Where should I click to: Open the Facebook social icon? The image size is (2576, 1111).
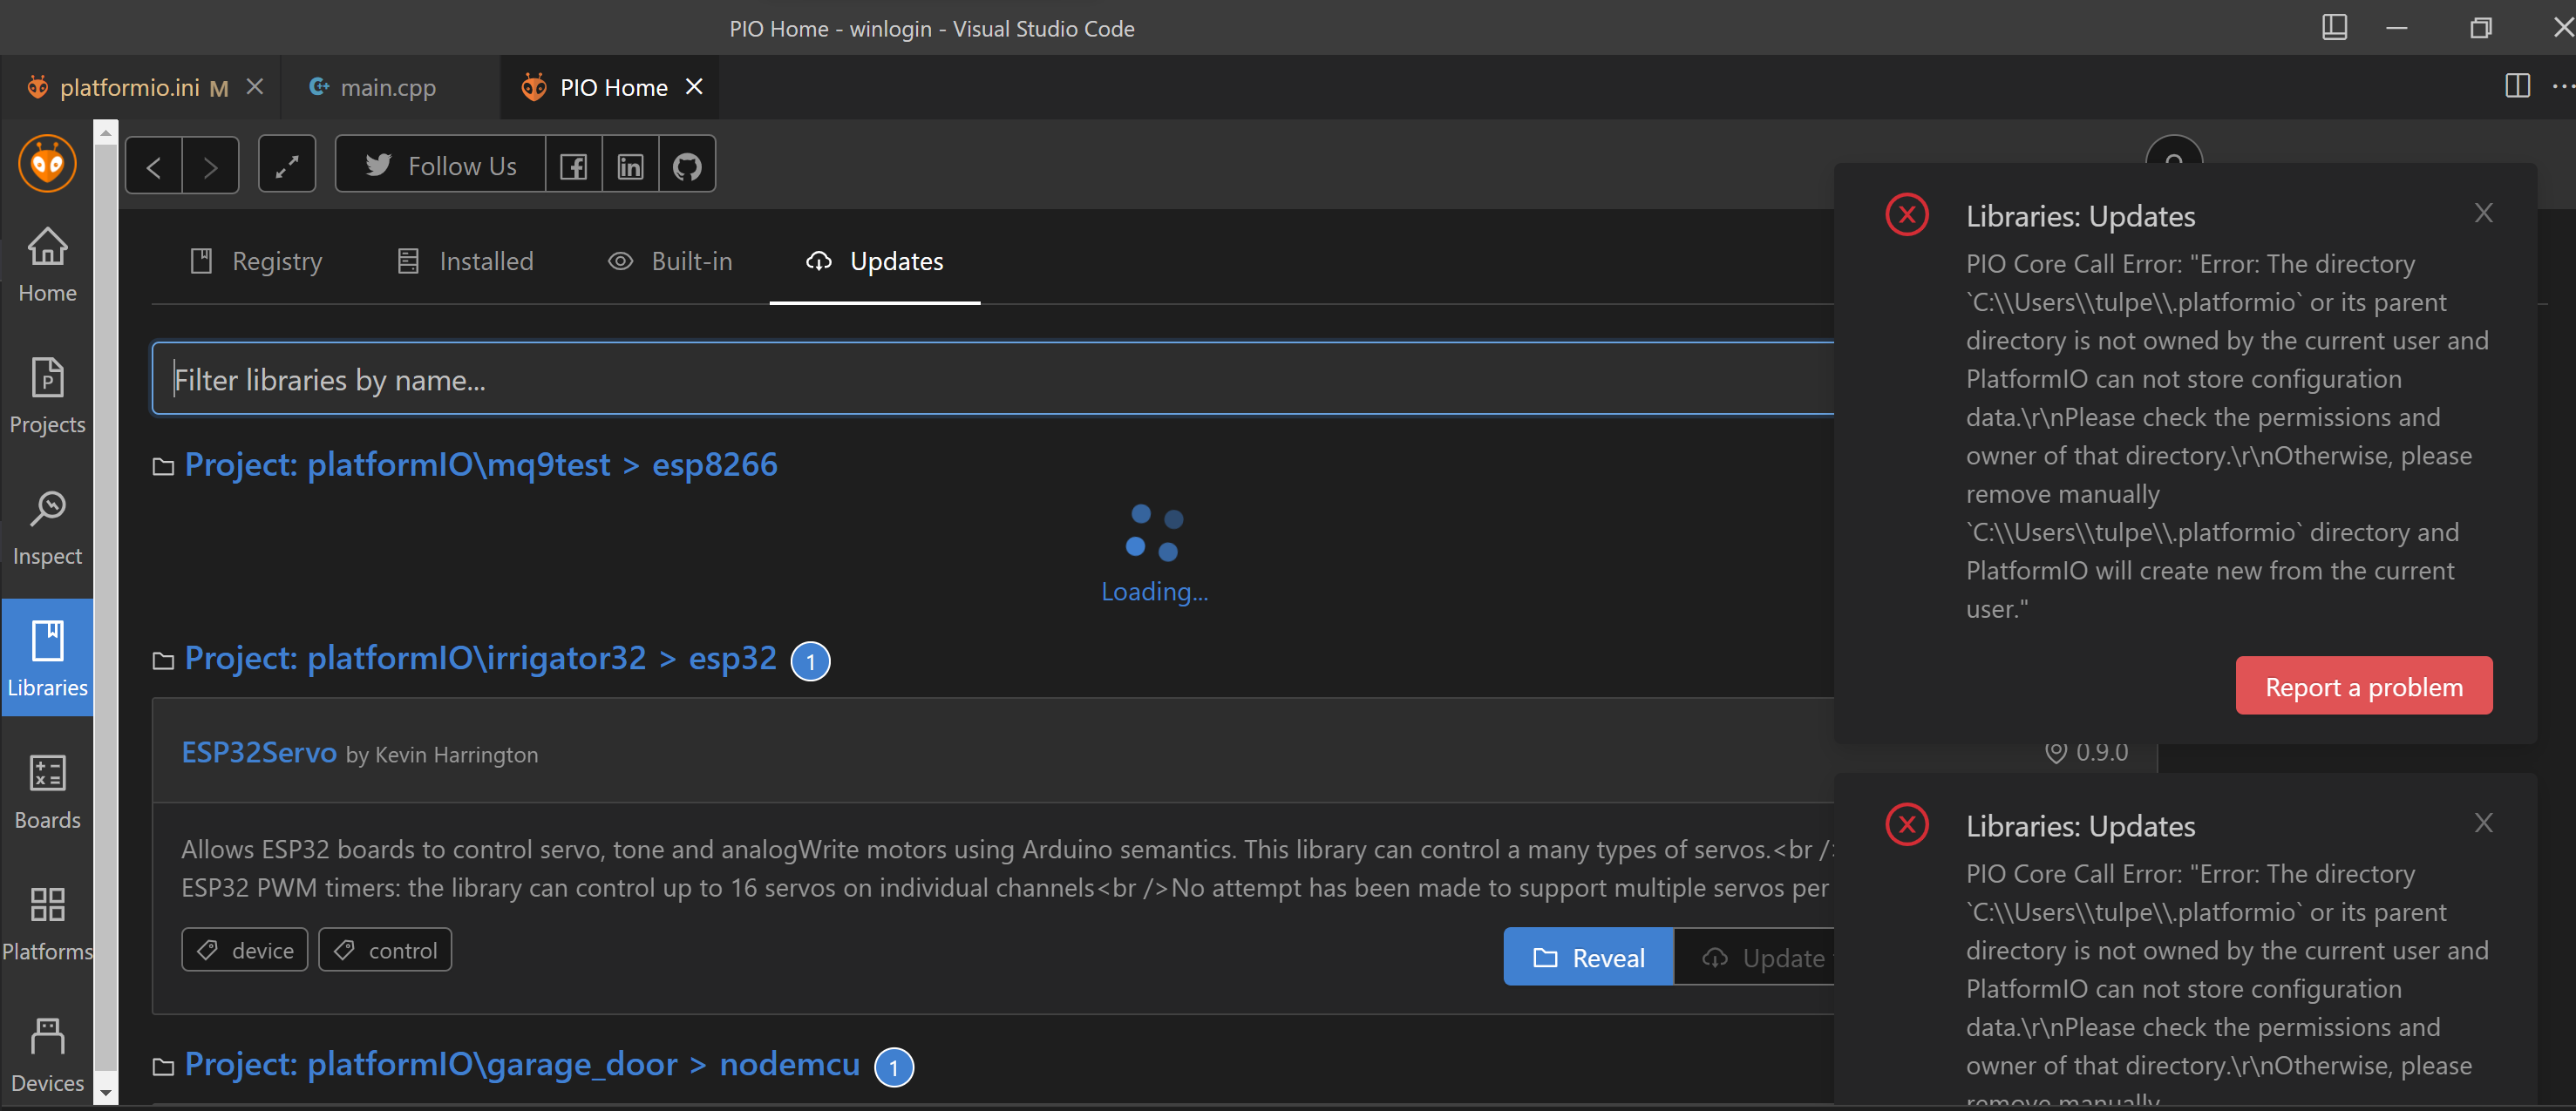click(x=573, y=164)
